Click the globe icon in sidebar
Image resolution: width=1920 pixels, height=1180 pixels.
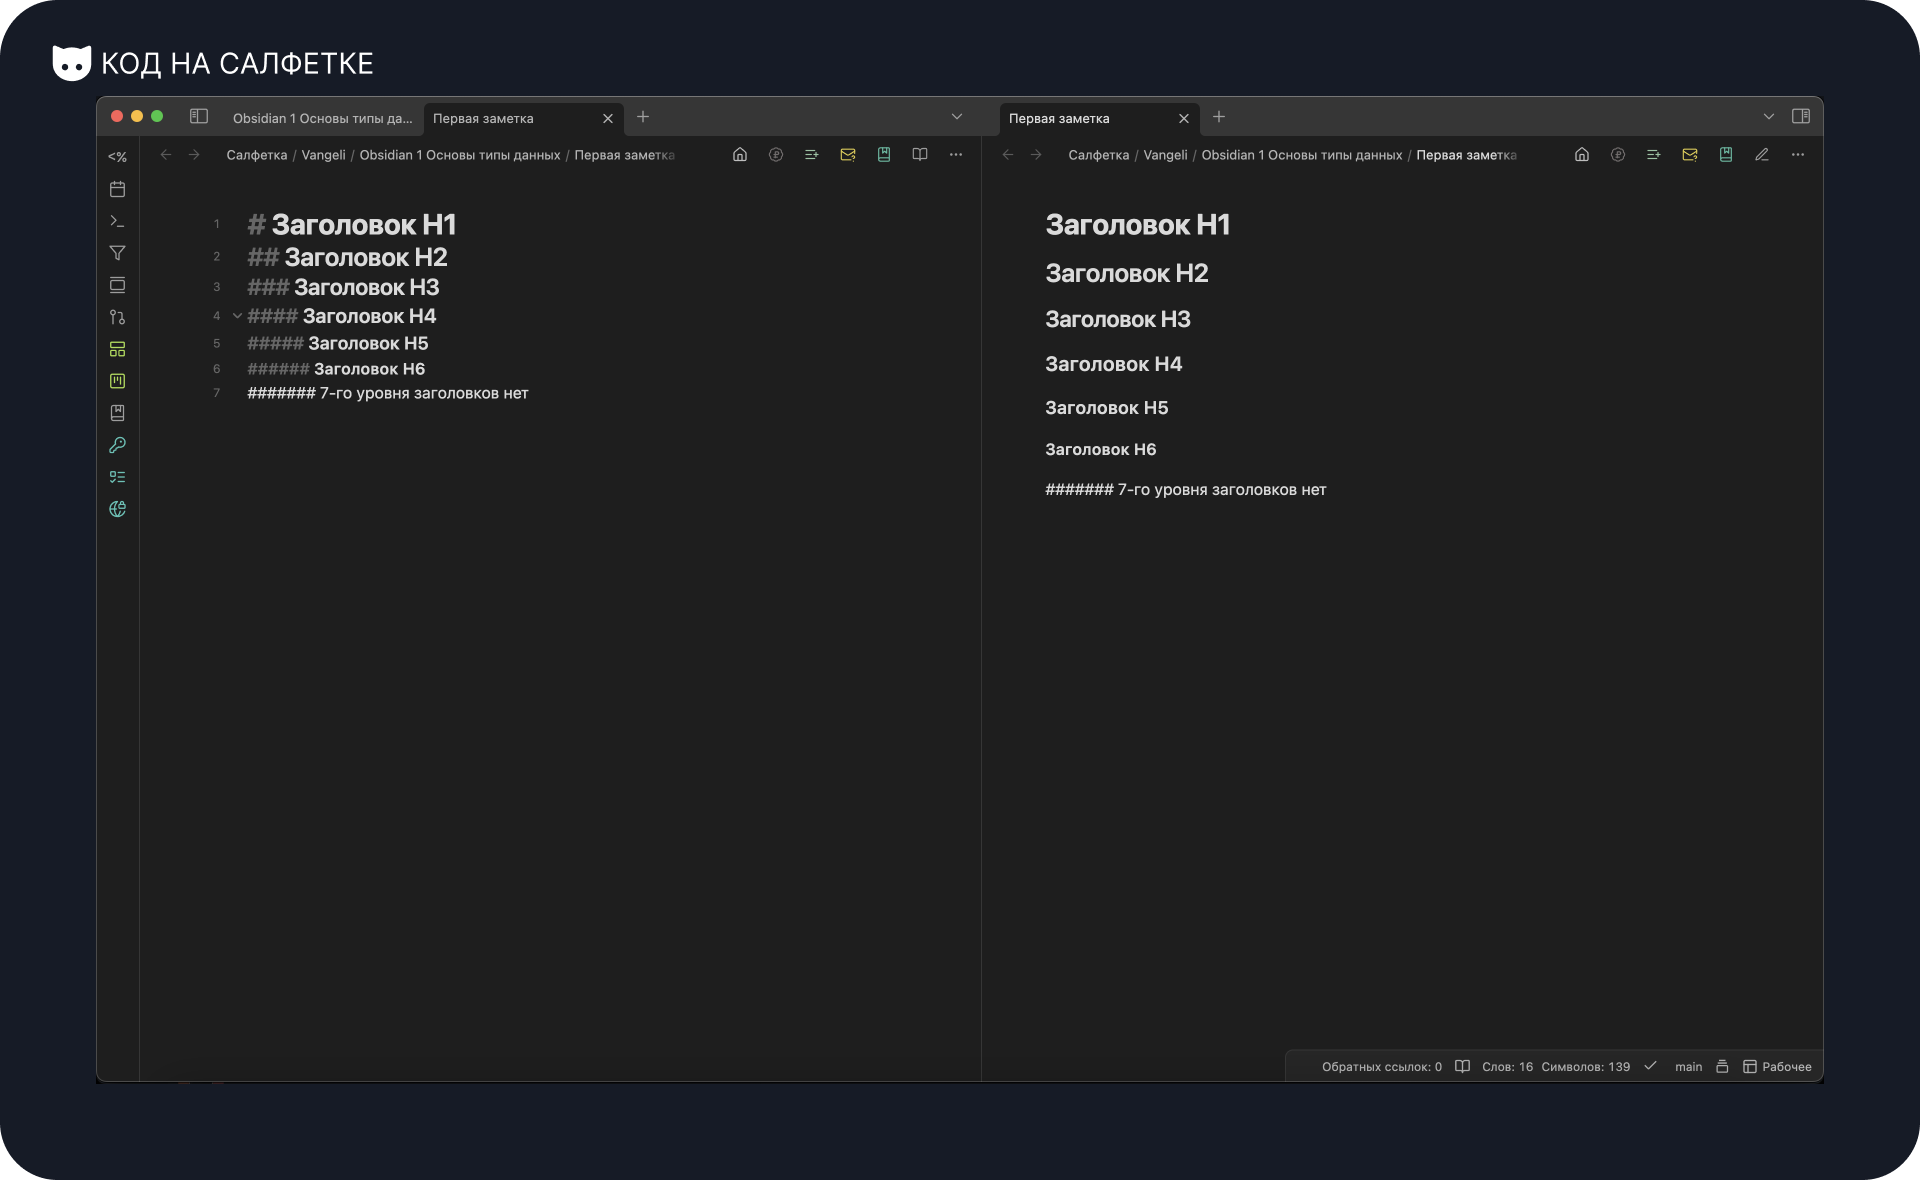(117, 509)
